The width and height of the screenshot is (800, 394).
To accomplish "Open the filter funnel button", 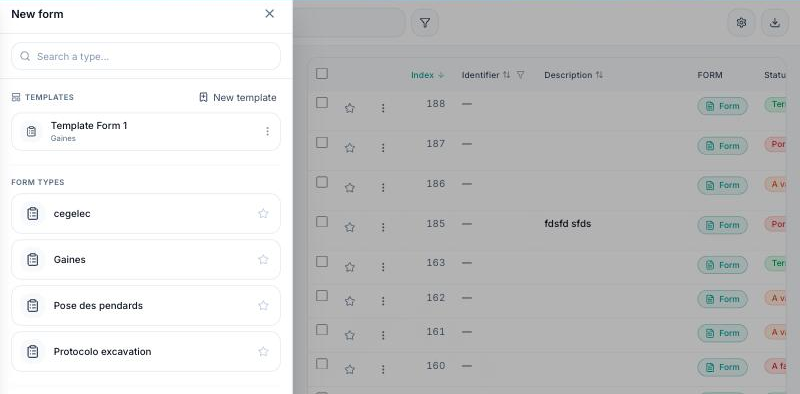I will [424, 22].
